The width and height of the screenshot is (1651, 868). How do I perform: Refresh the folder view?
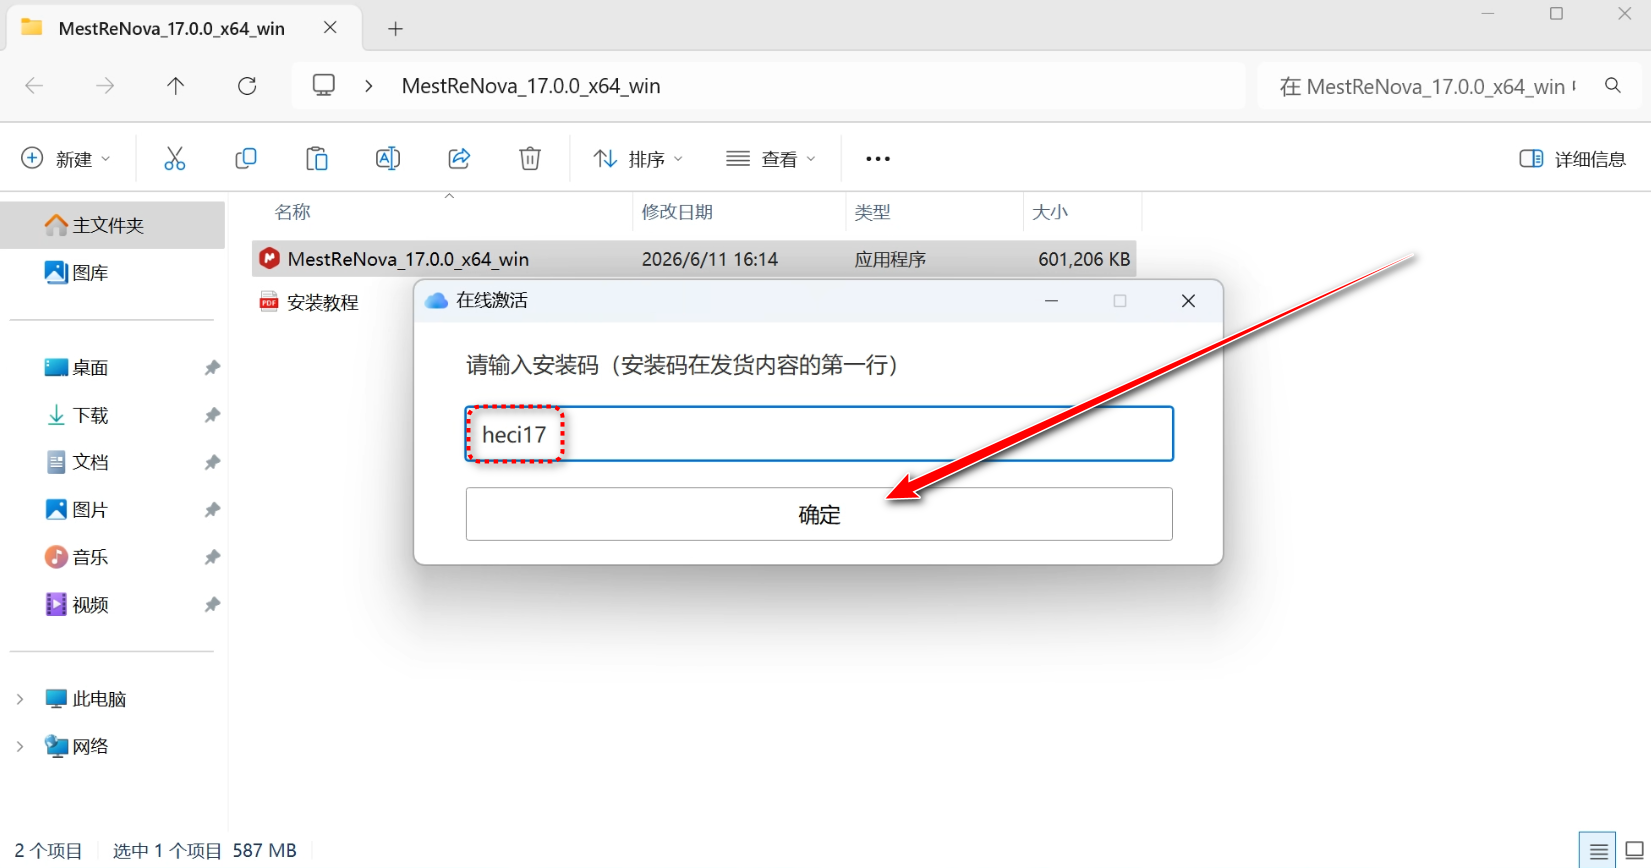(x=247, y=86)
